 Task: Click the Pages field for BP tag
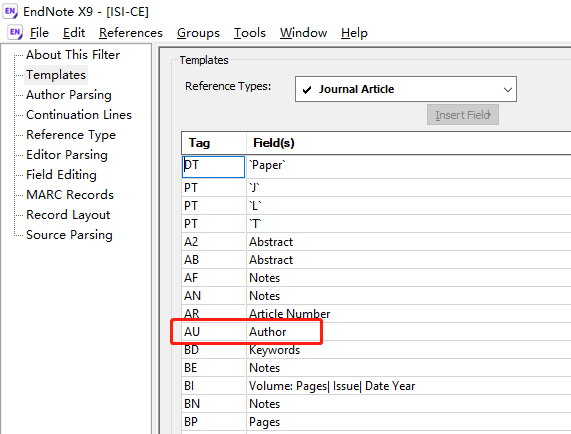(409, 422)
